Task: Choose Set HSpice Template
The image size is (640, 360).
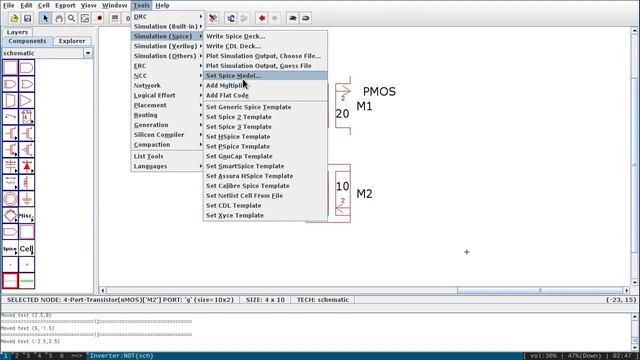Action: point(265,136)
